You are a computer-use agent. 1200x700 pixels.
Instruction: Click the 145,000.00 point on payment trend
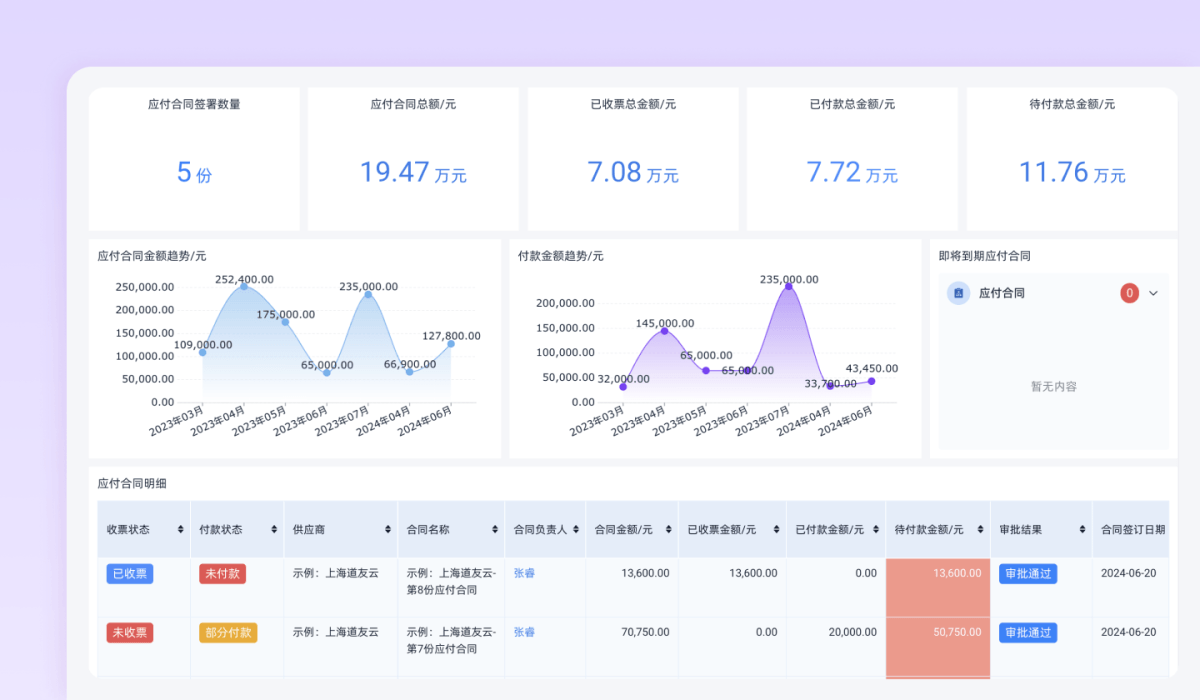(664, 331)
